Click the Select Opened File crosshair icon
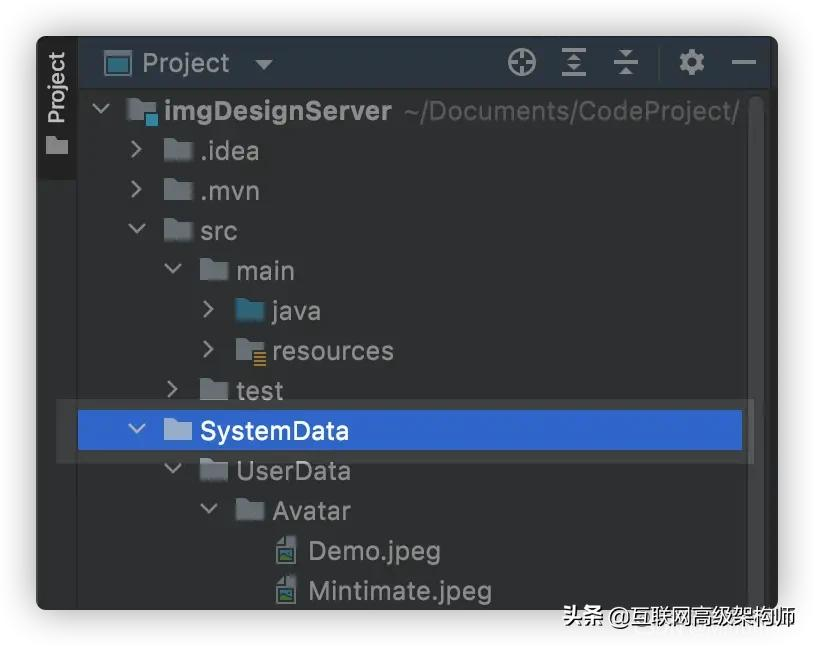The width and height of the screenshot is (814, 646). pos(522,63)
